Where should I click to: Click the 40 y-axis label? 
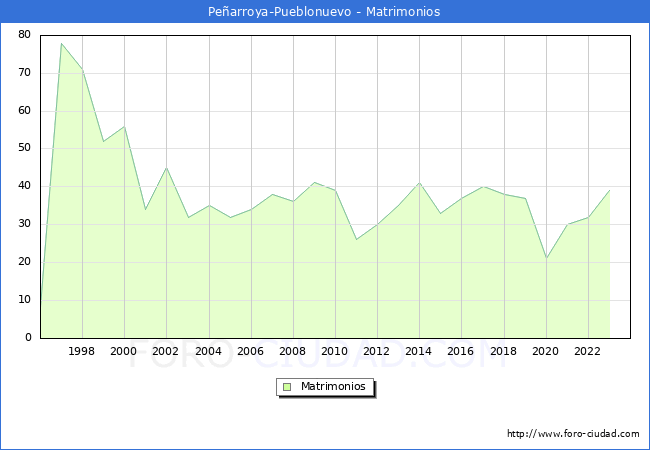coord(24,186)
